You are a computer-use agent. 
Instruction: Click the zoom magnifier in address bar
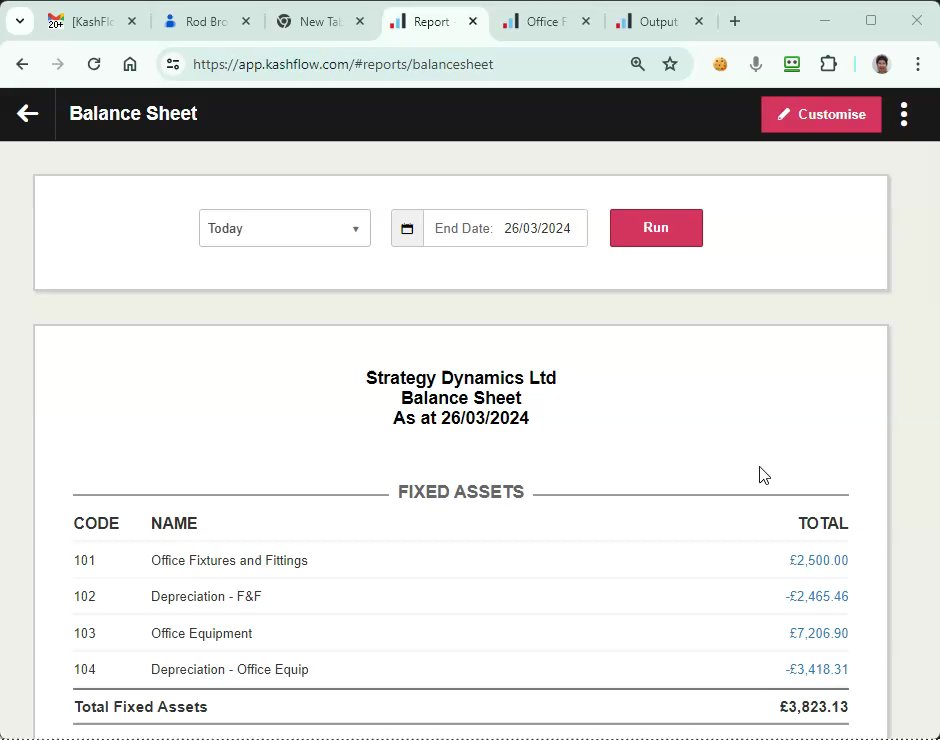[x=638, y=64]
